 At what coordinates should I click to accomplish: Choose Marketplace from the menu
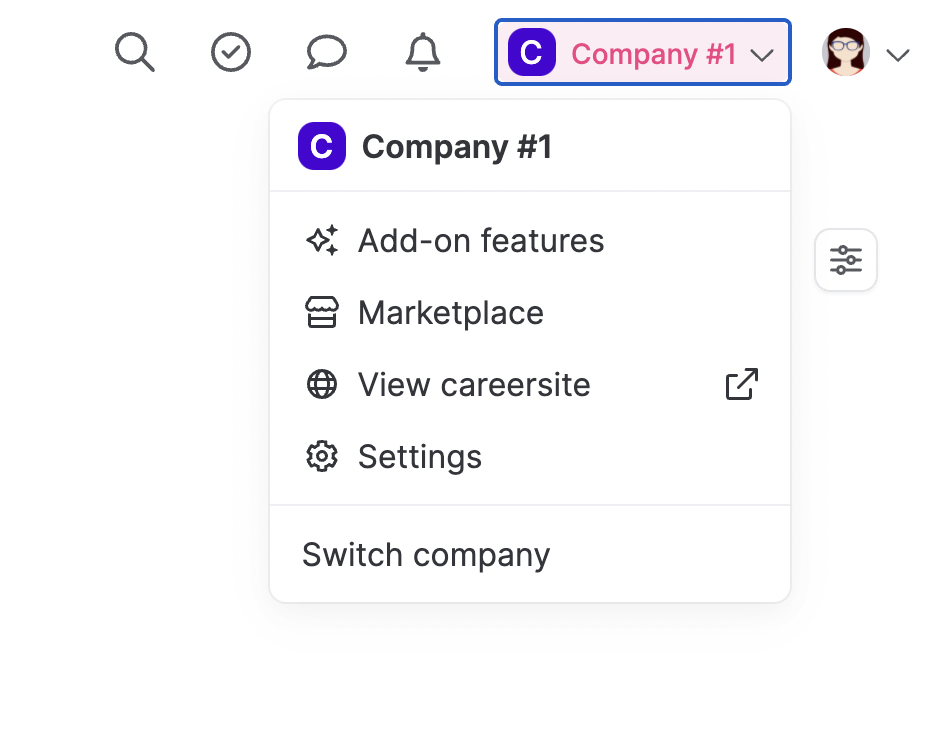tap(451, 313)
